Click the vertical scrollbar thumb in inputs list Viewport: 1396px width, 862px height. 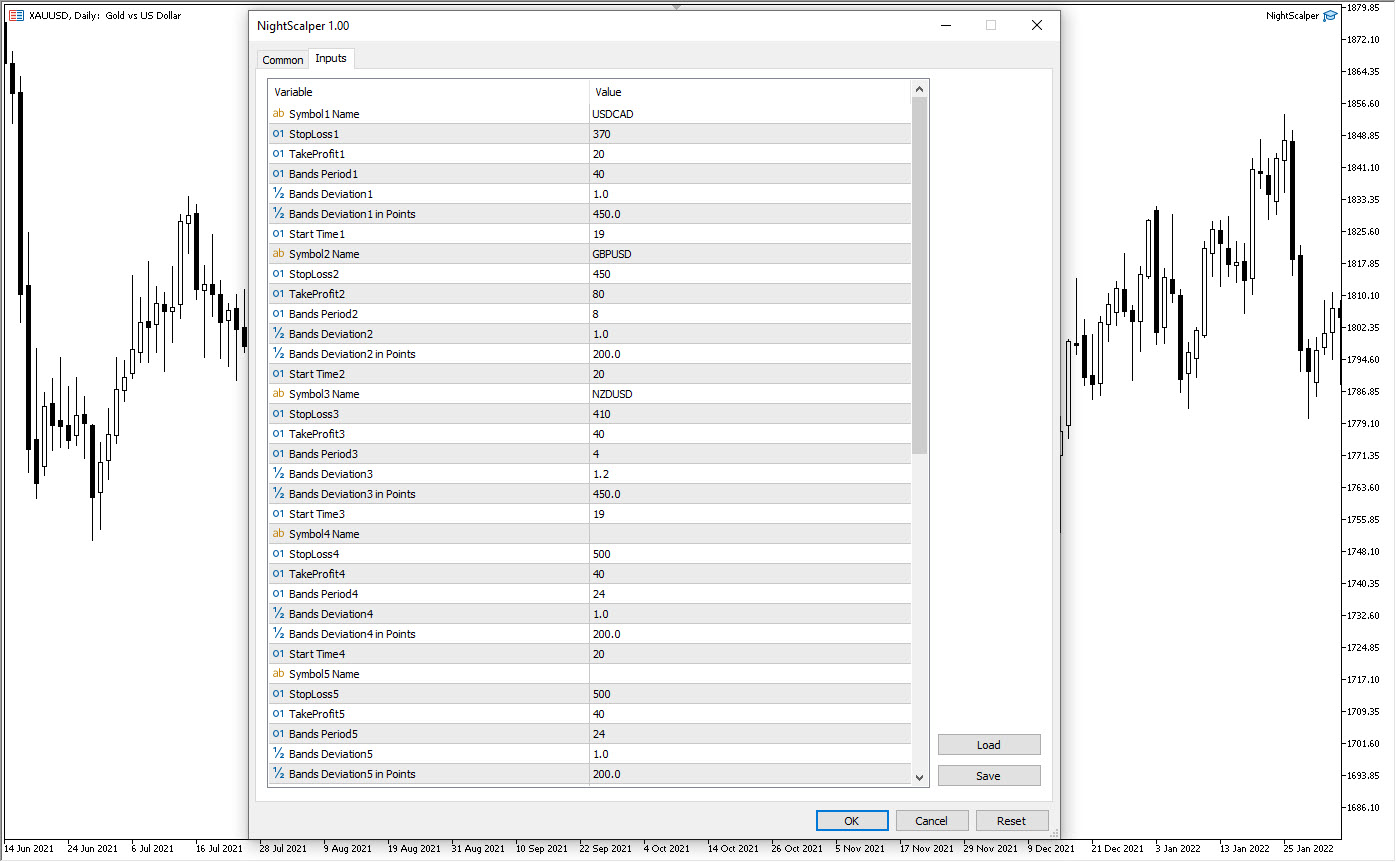pos(920,275)
